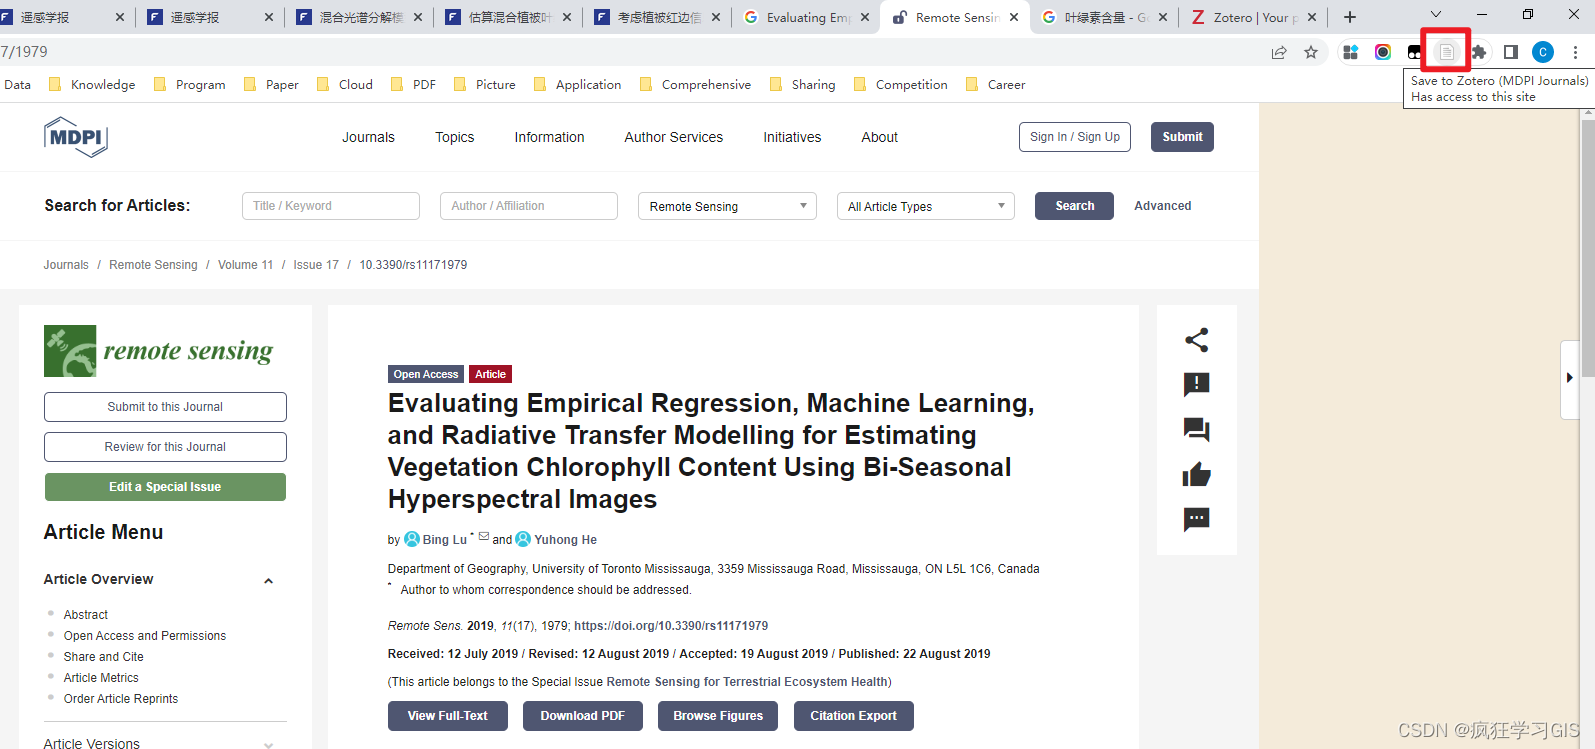Click the MDPI logo

[x=76, y=137]
